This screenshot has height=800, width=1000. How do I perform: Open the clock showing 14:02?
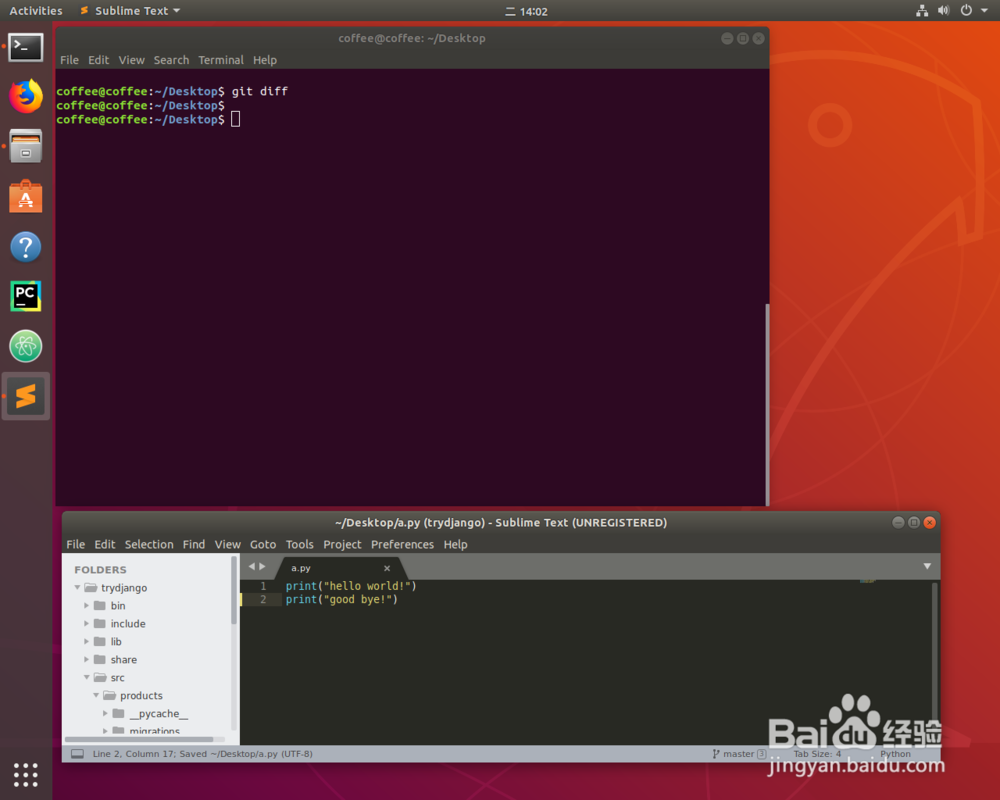(x=527, y=11)
